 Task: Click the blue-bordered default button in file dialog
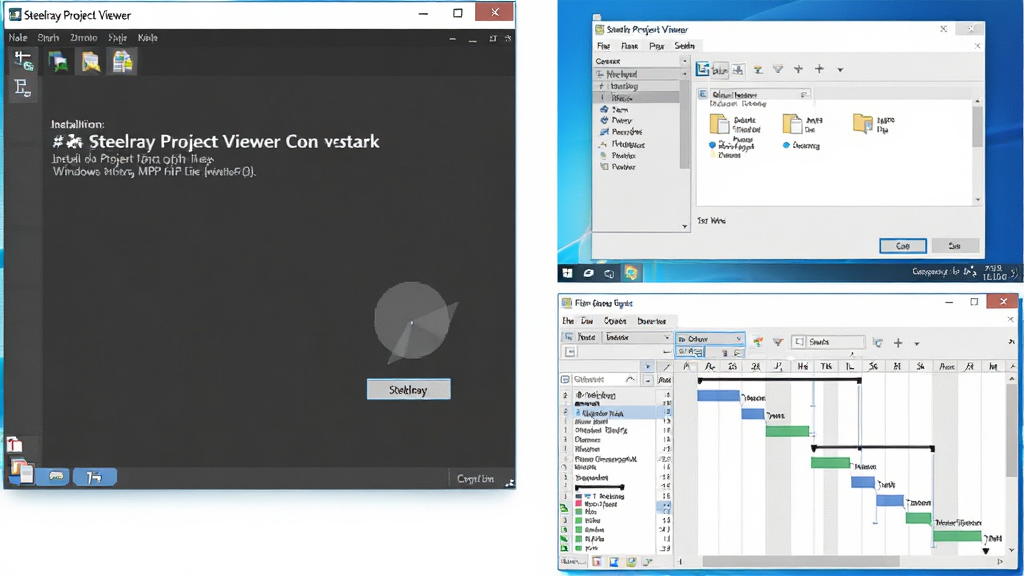[903, 246]
